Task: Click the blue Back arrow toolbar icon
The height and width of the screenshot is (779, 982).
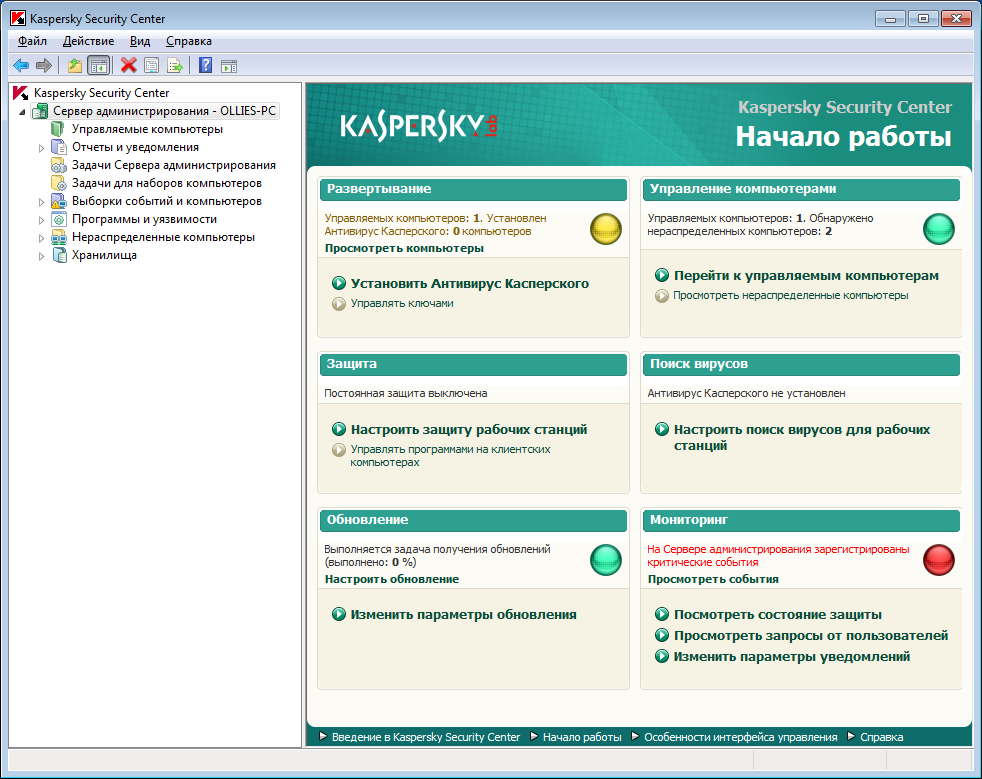Action: click(x=21, y=65)
